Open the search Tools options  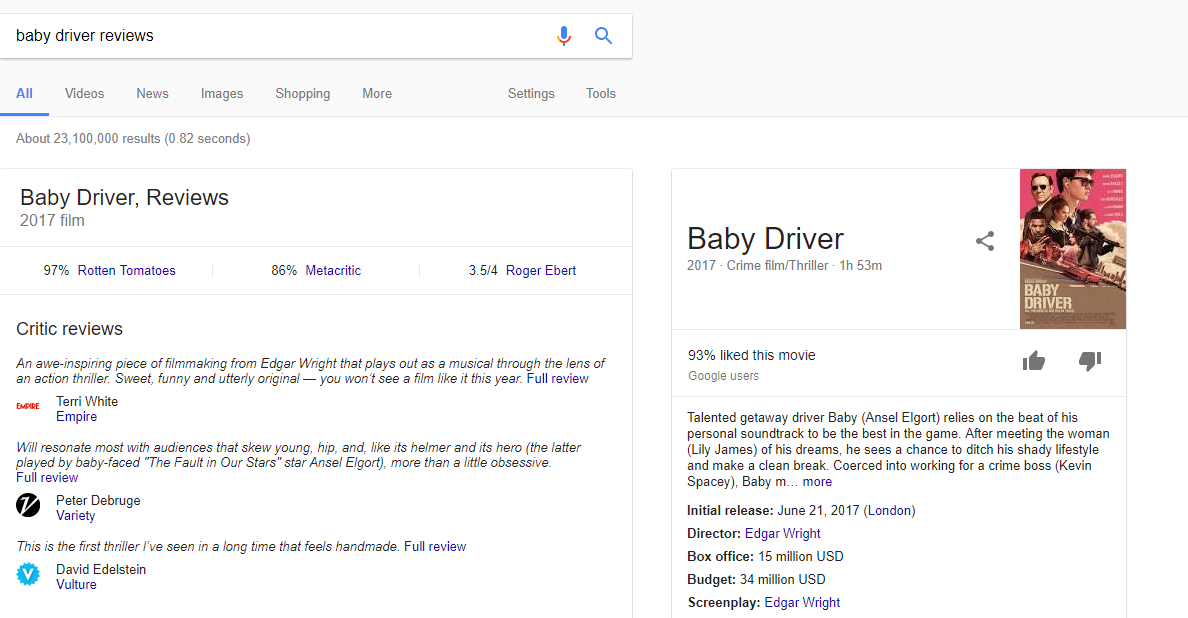pyautogui.click(x=601, y=94)
